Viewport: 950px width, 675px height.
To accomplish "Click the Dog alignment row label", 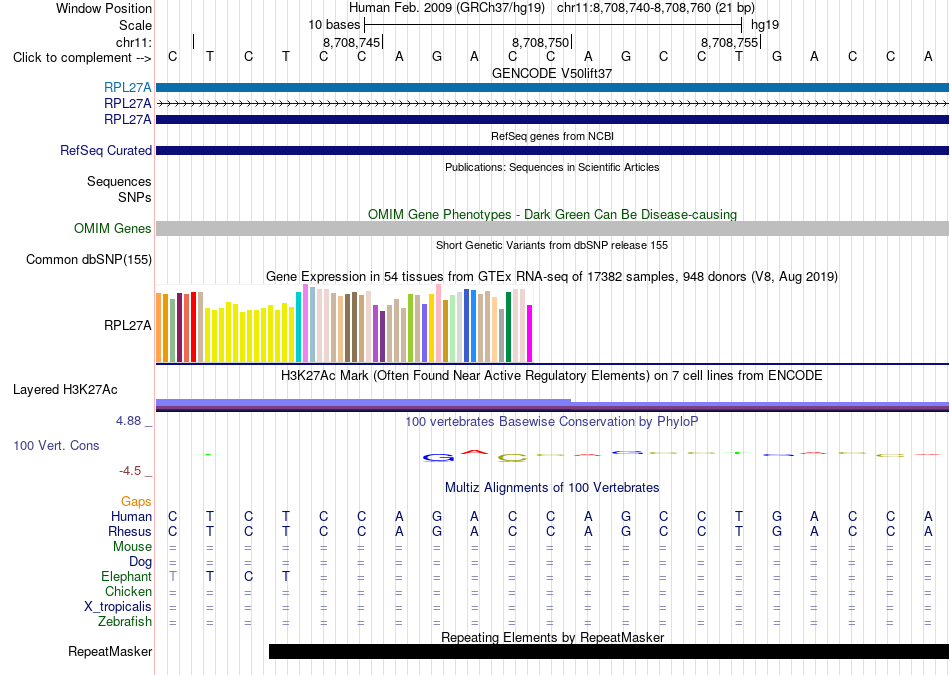I will pyautogui.click(x=140, y=562).
